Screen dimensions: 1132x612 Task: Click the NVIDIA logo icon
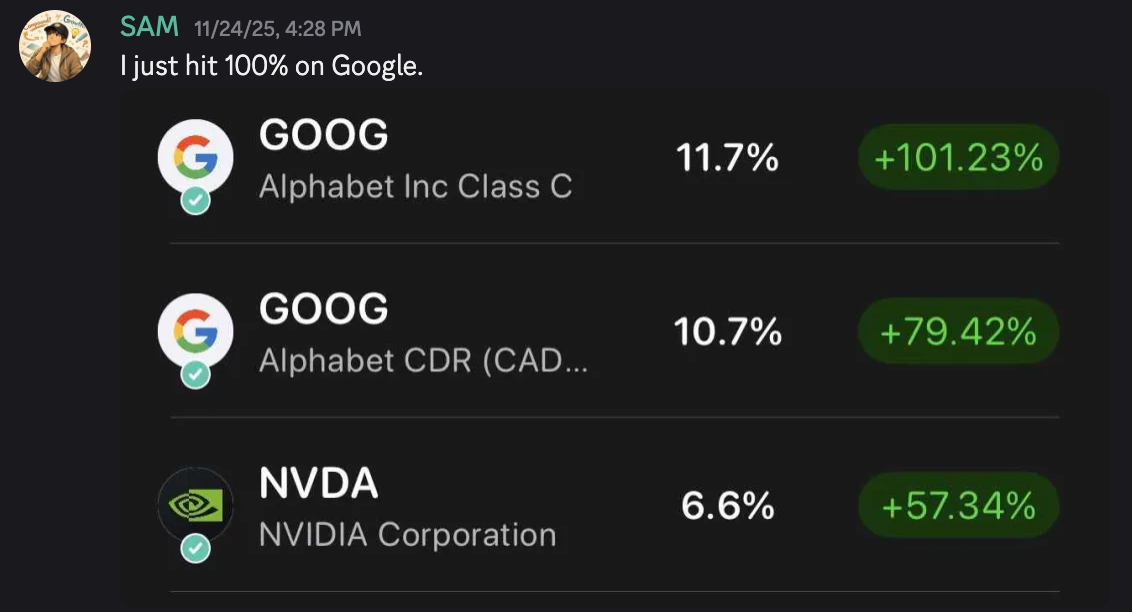[196, 505]
